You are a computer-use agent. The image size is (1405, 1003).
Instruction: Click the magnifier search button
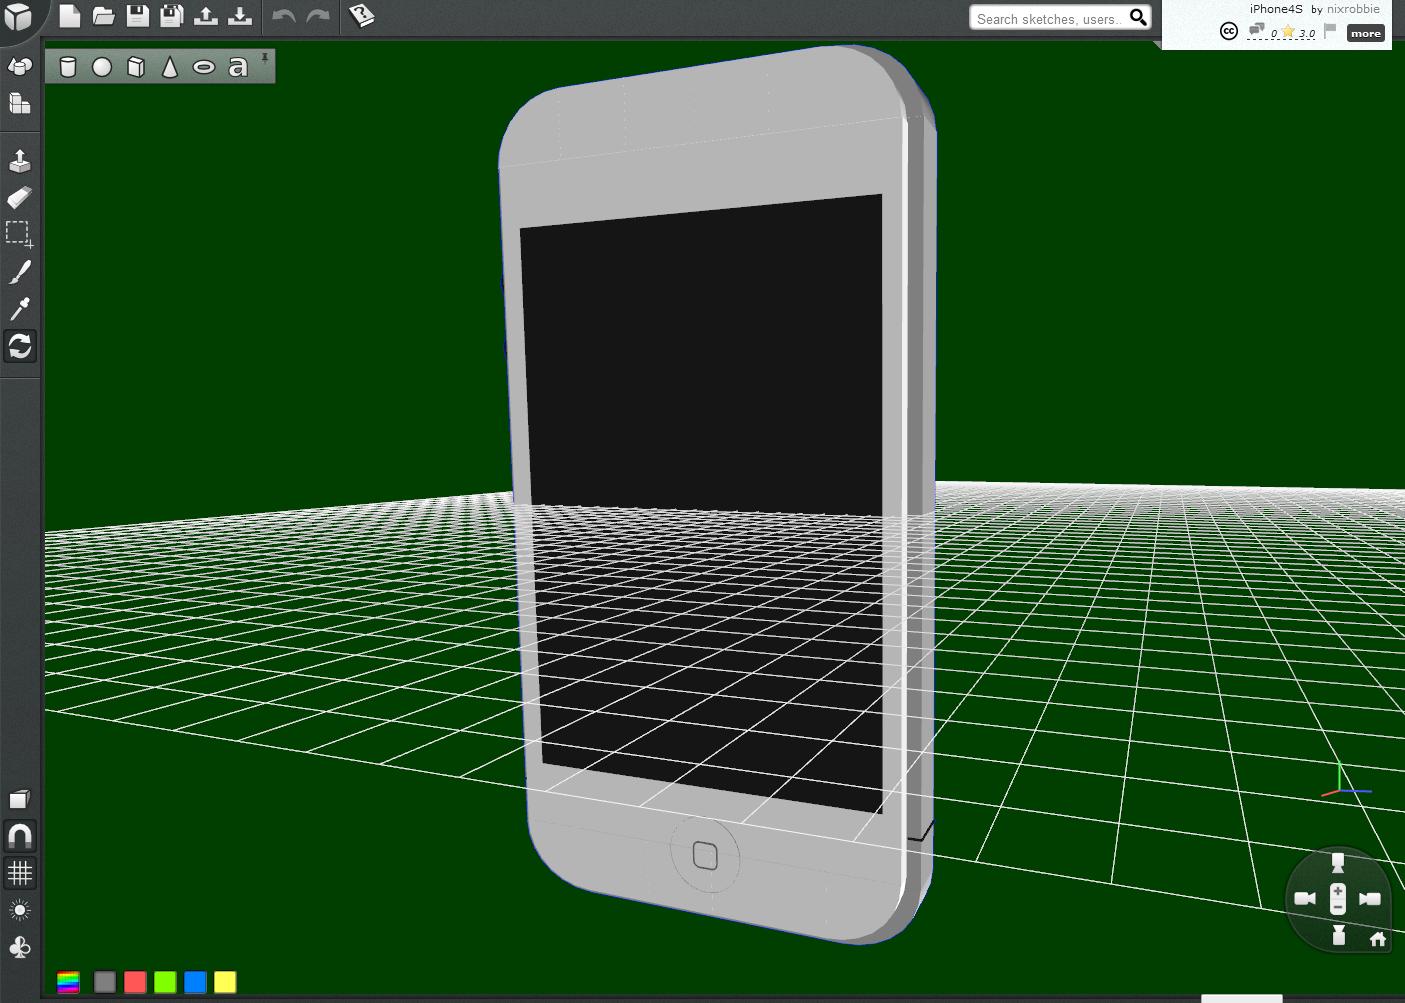(x=1138, y=17)
